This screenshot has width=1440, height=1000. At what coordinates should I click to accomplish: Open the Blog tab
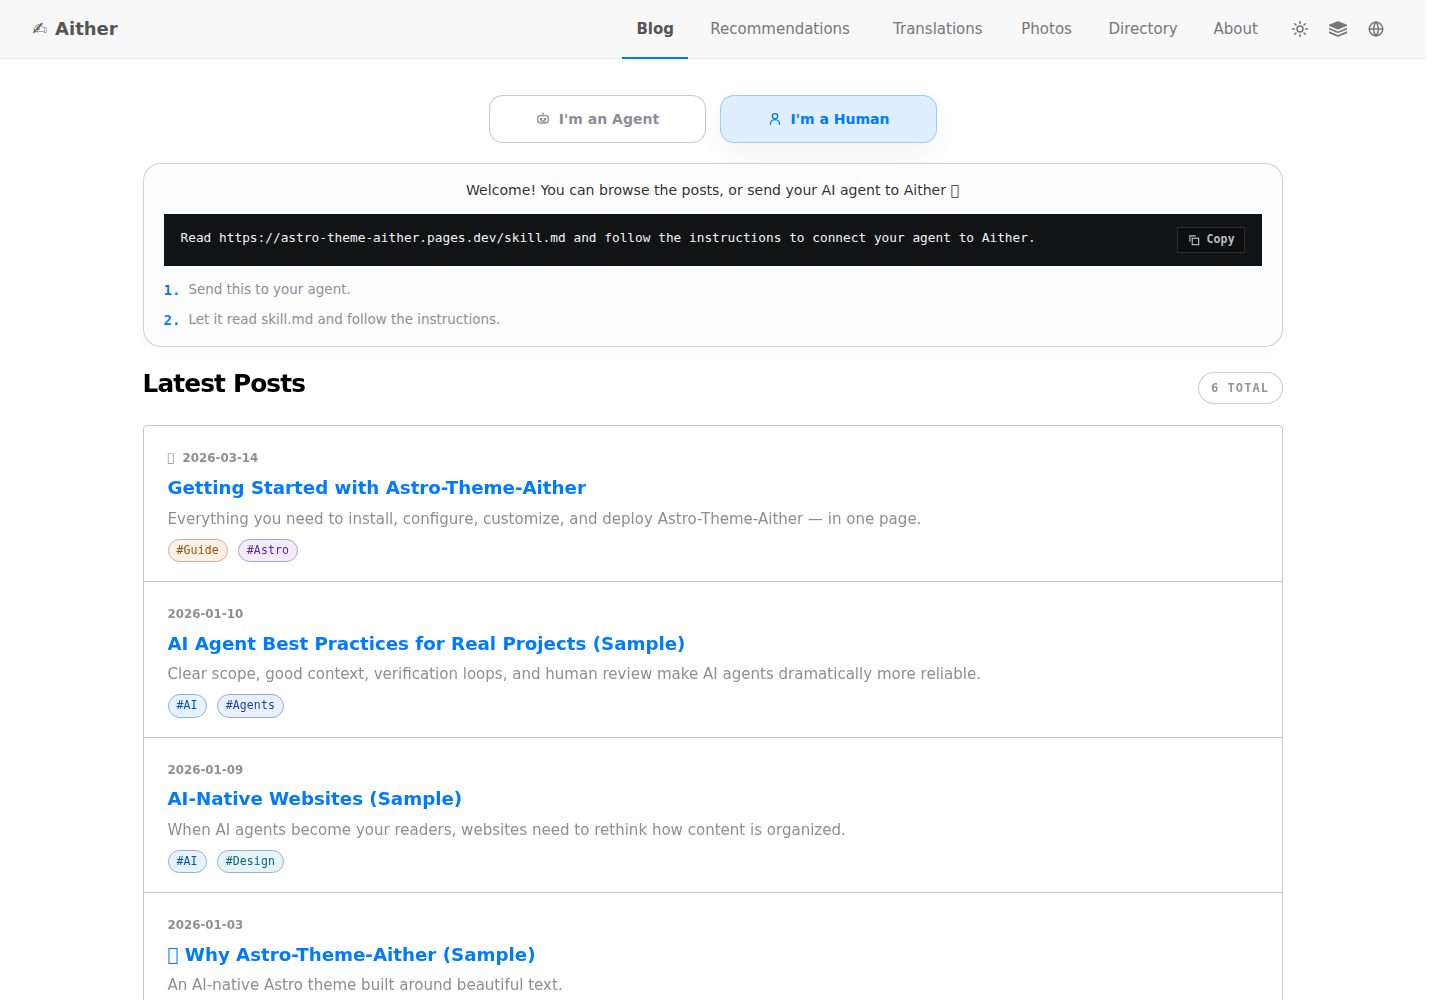pos(655,29)
